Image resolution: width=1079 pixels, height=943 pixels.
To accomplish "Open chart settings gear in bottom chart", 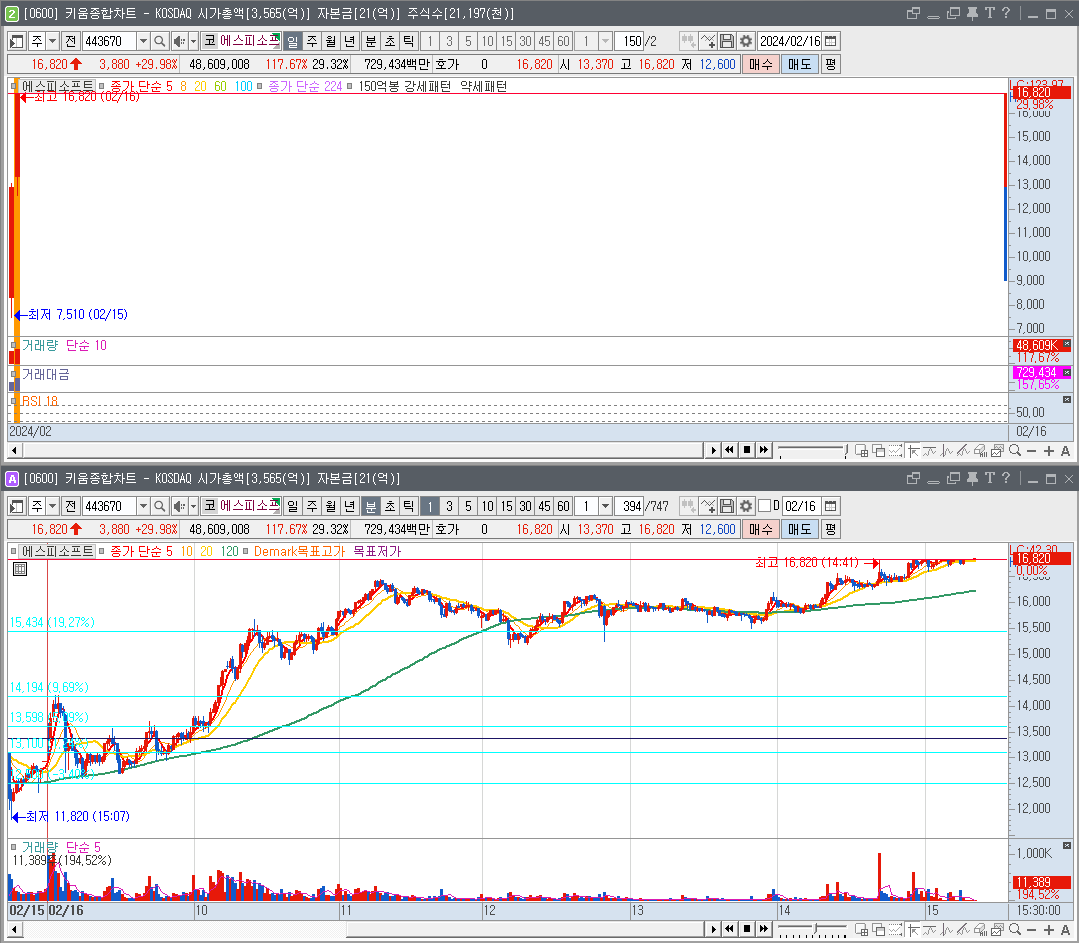I will tap(746, 507).
